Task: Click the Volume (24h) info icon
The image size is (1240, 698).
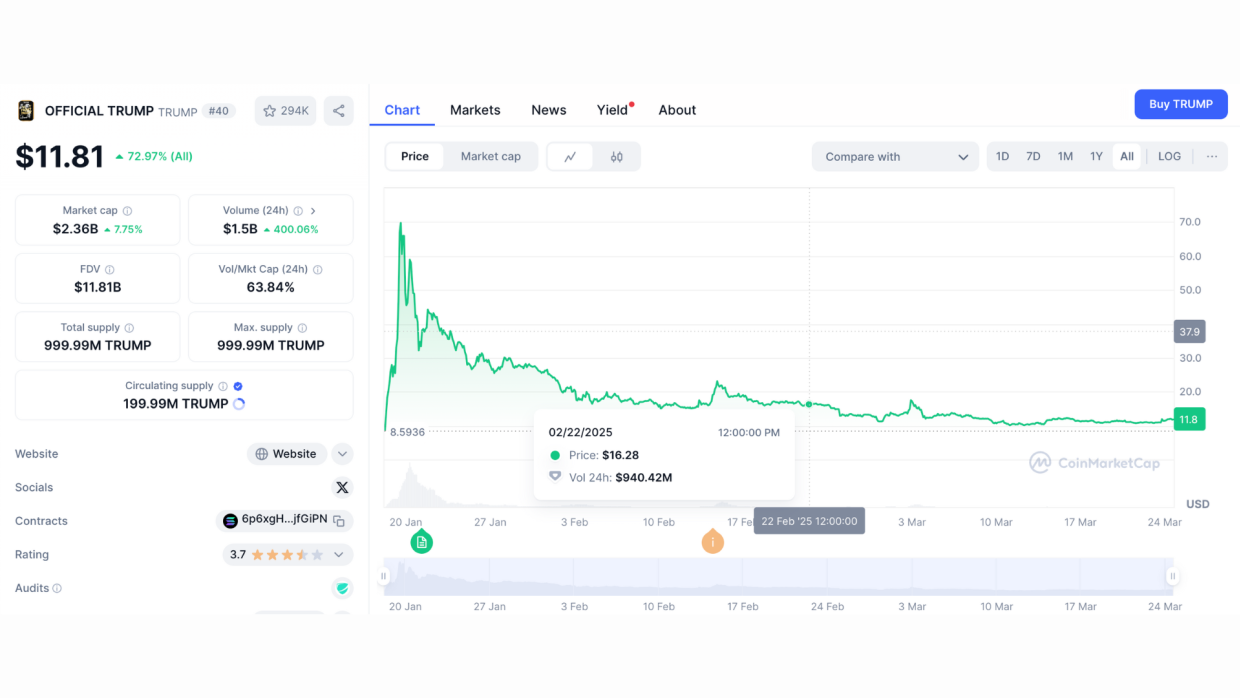Action: [x=298, y=211]
